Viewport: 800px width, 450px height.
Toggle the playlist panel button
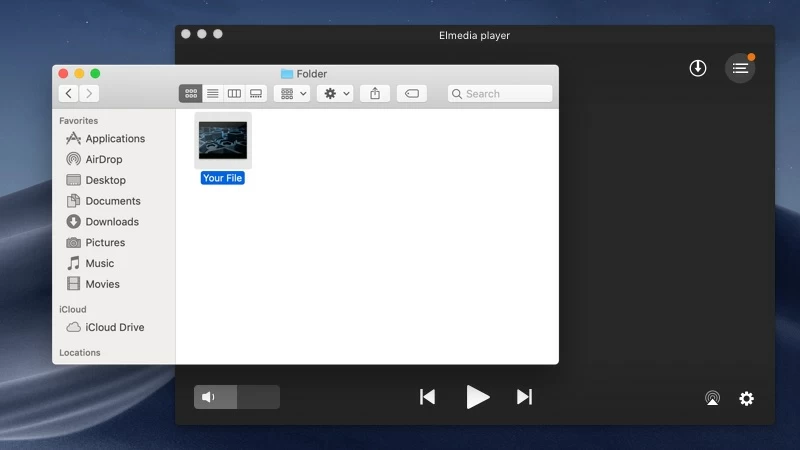coord(740,68)
